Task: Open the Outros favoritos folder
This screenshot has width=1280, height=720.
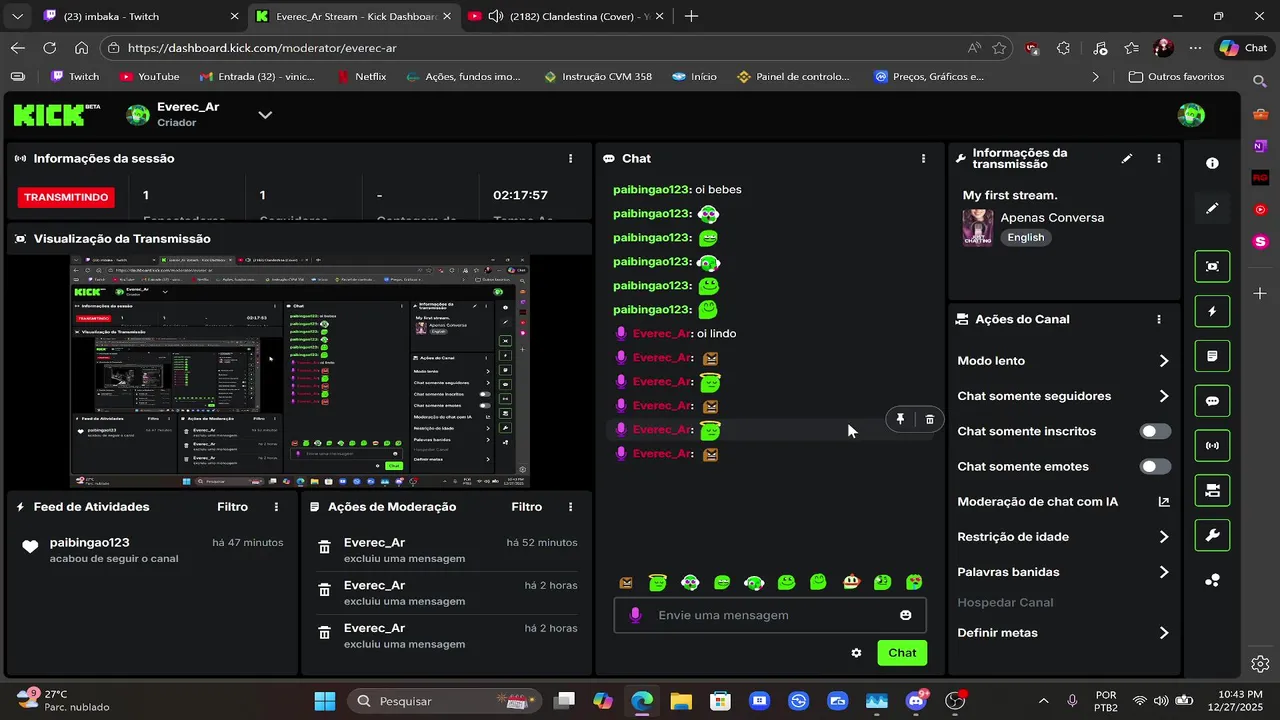Action: (1176, 76)
